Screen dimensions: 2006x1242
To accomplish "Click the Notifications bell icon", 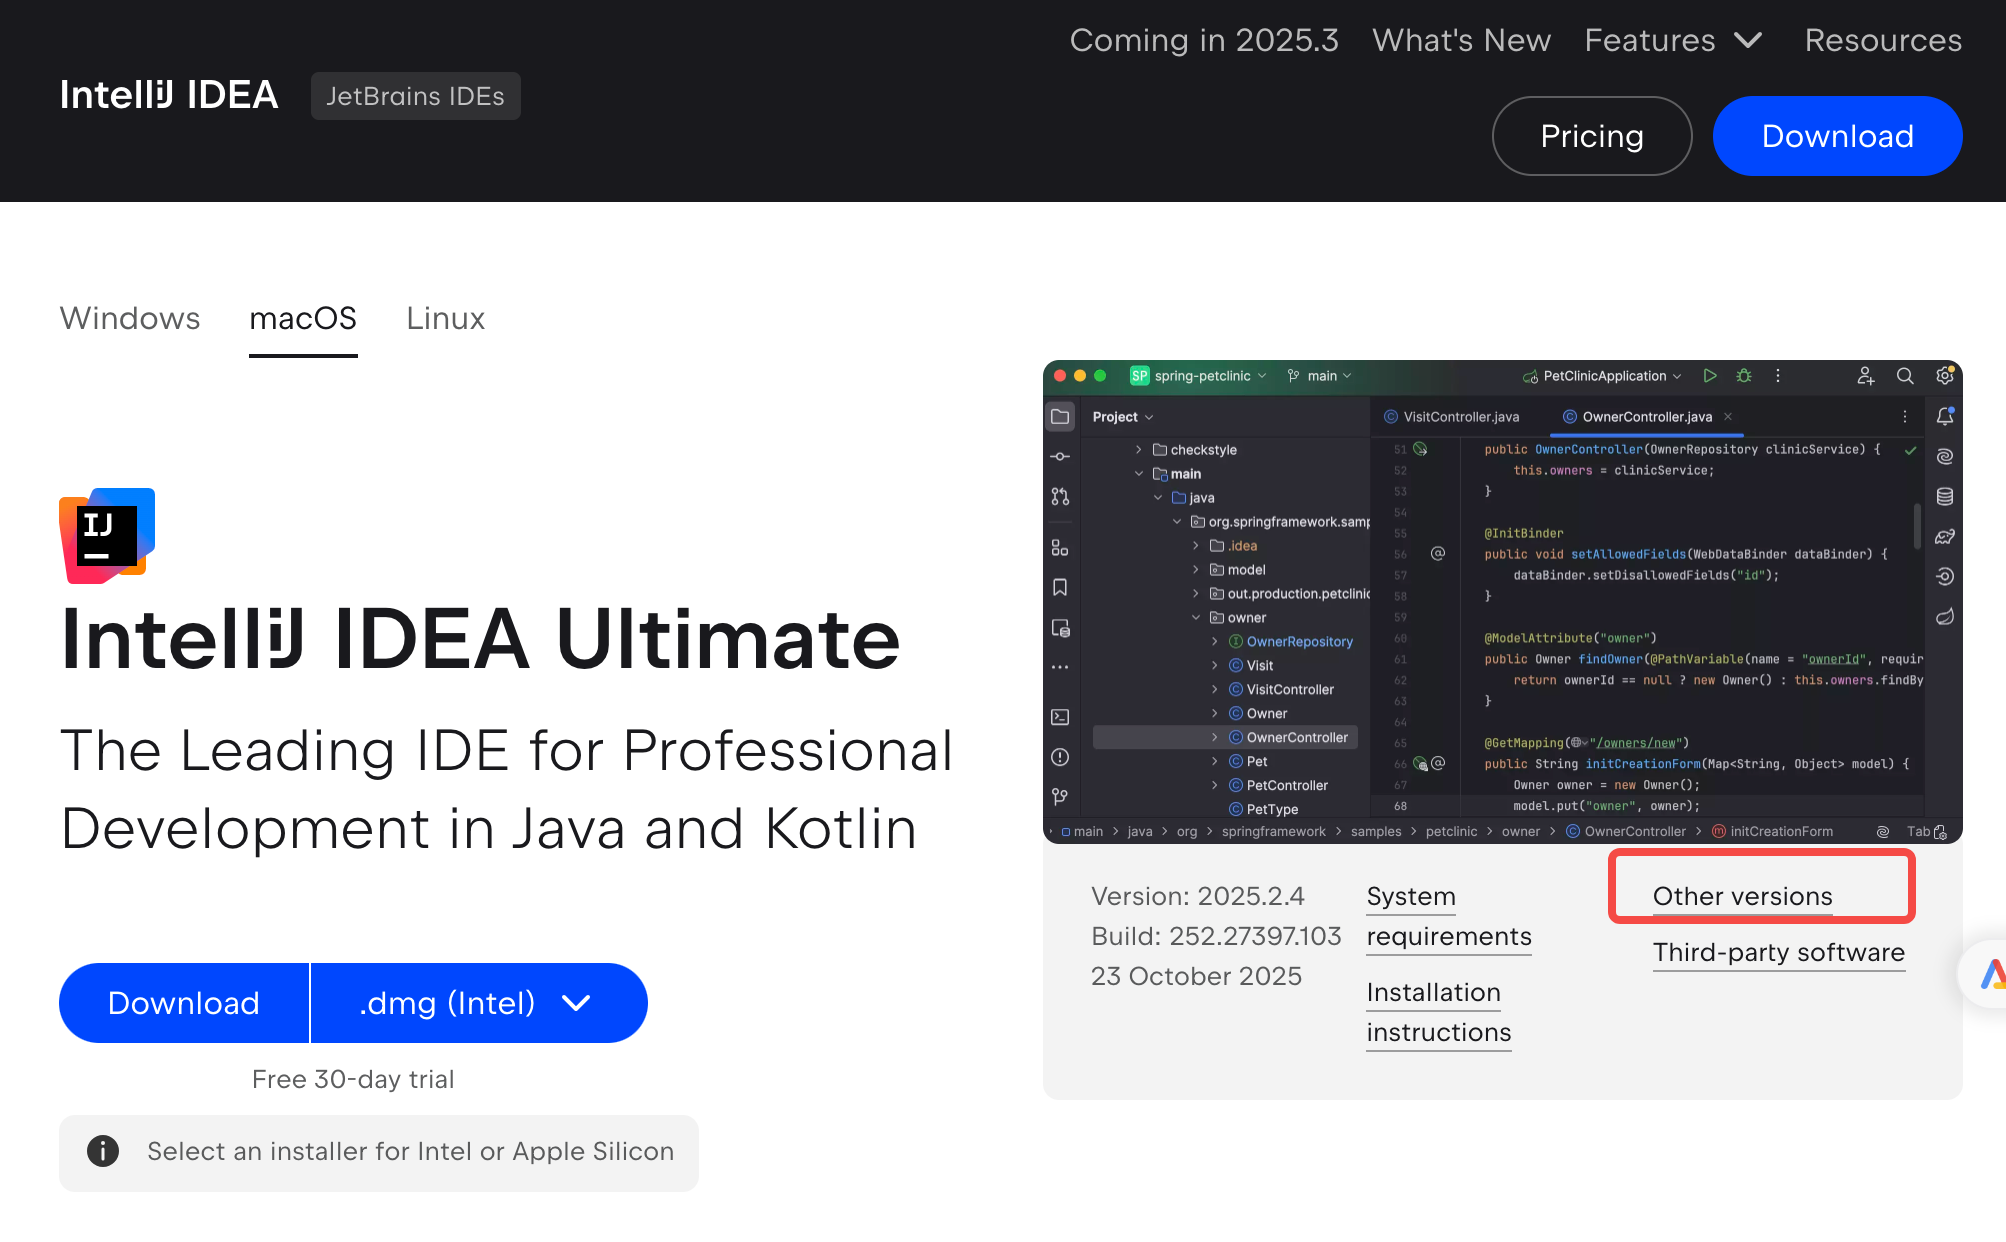I will pyautogui.click(x=1945, y=417).
